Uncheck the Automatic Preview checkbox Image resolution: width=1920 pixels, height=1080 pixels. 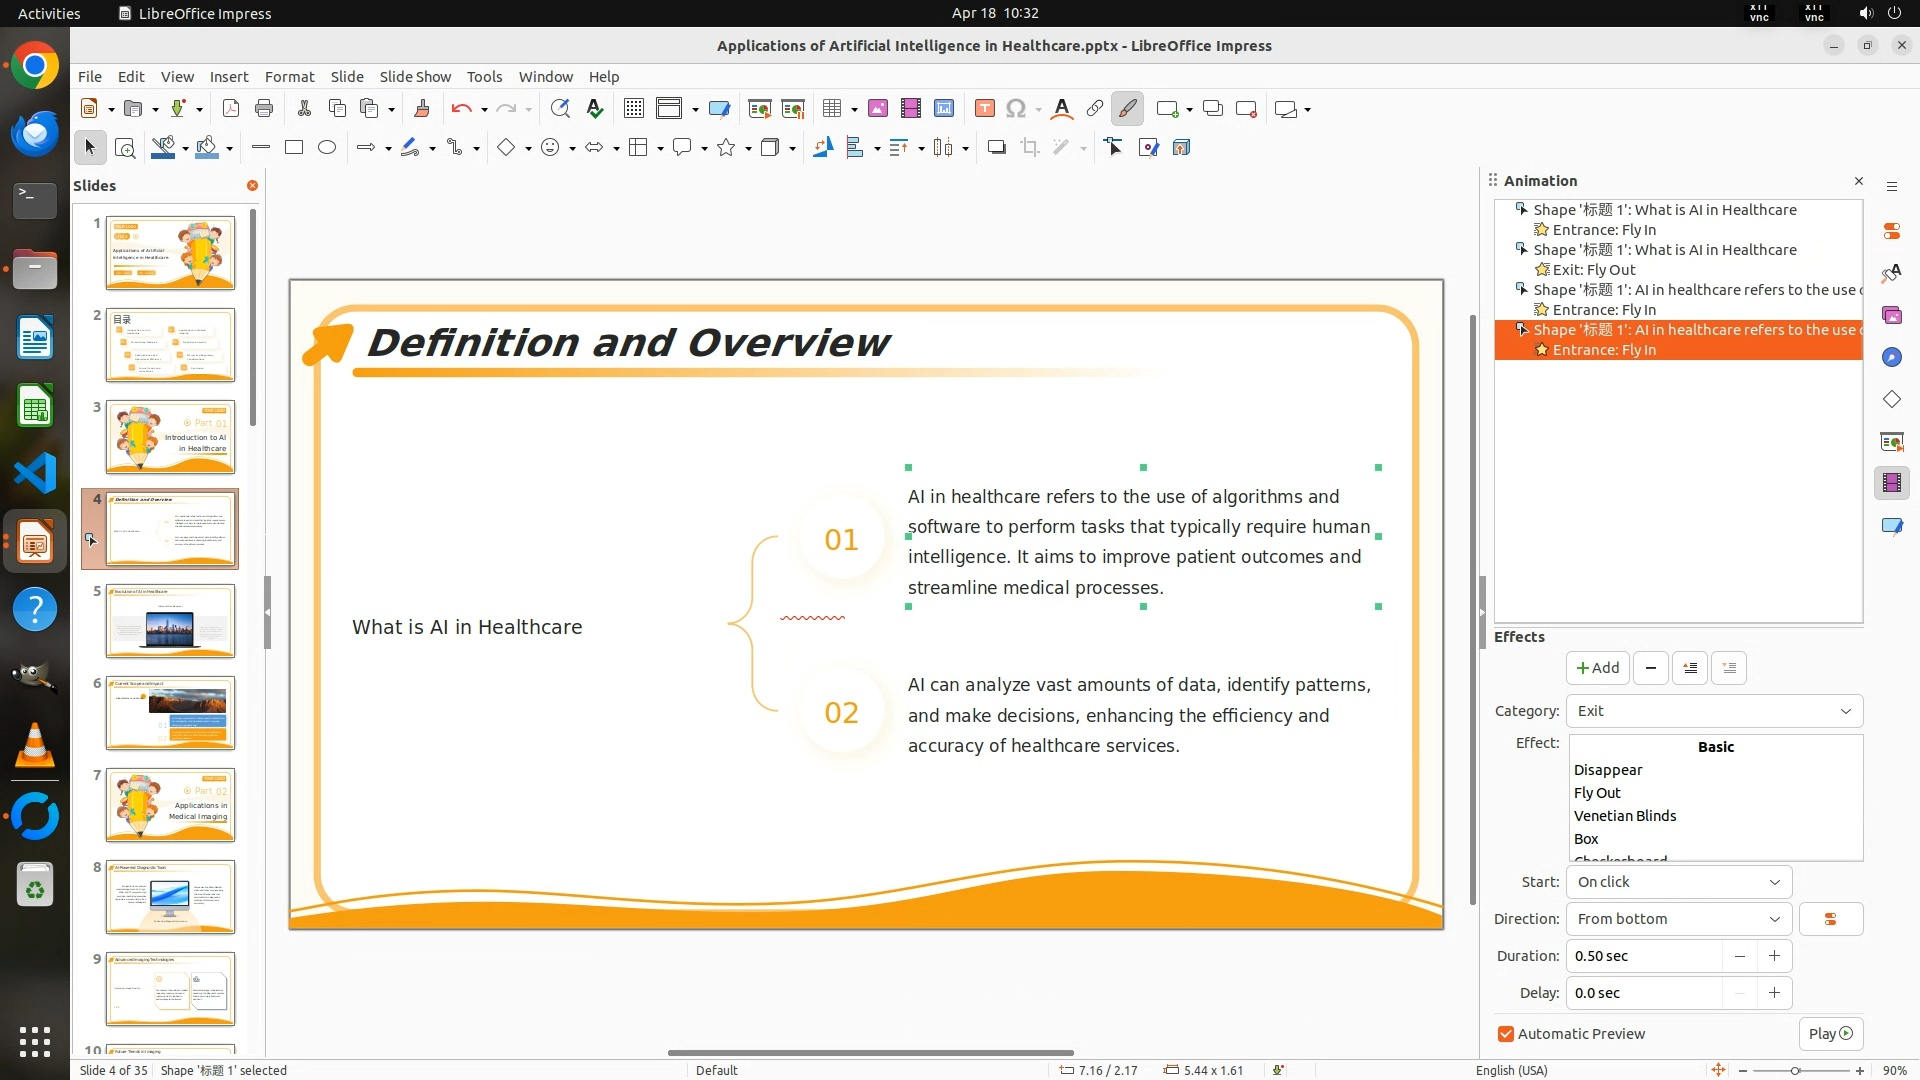[1506, 1034]
